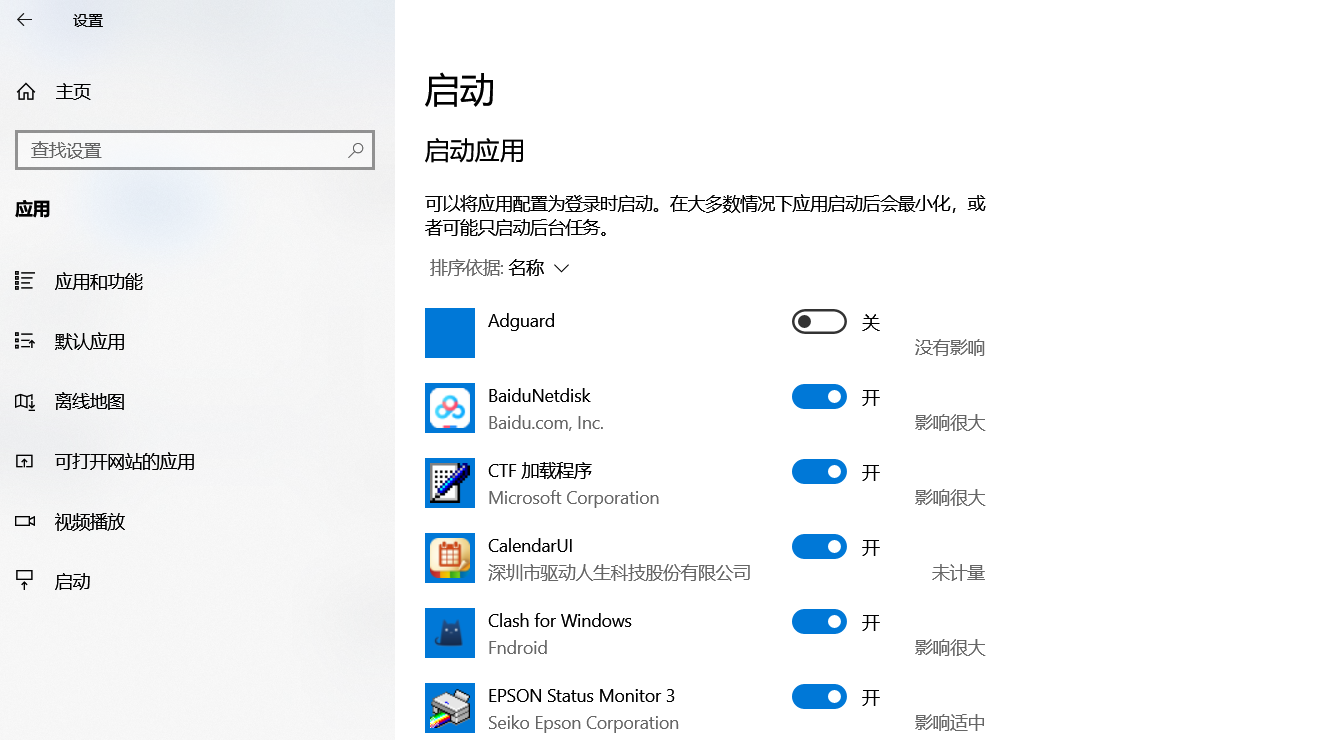
Task: Click the 应用和功能 list icon
Action: 25,281
